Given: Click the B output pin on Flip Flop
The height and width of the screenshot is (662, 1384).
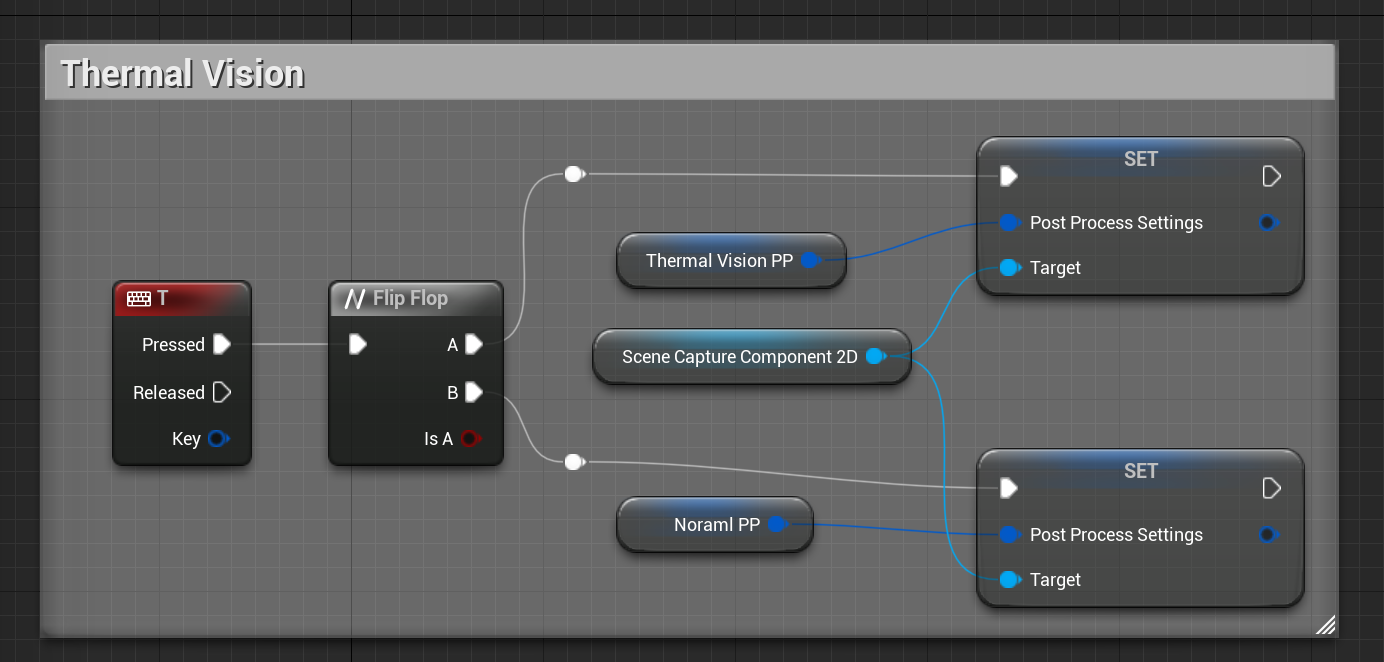Looking at the screenshot, I should [474, 392].
